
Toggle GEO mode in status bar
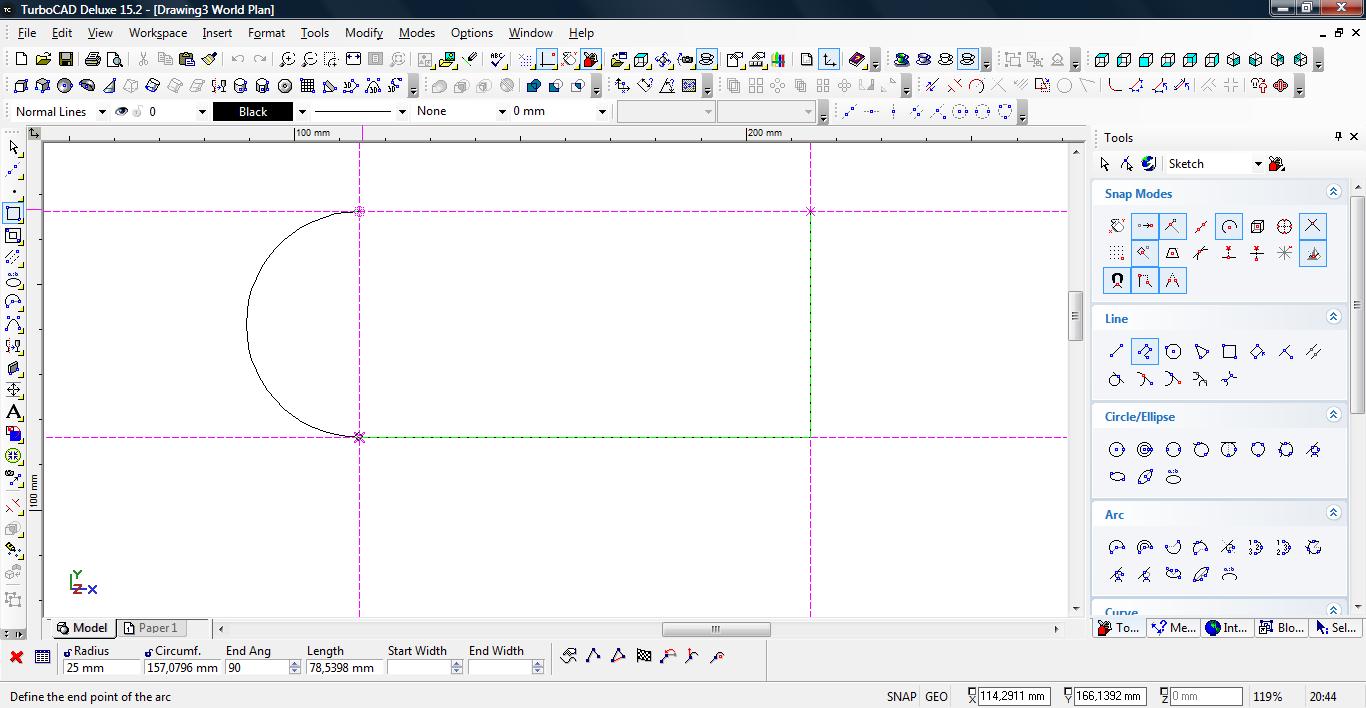(936, 697)
